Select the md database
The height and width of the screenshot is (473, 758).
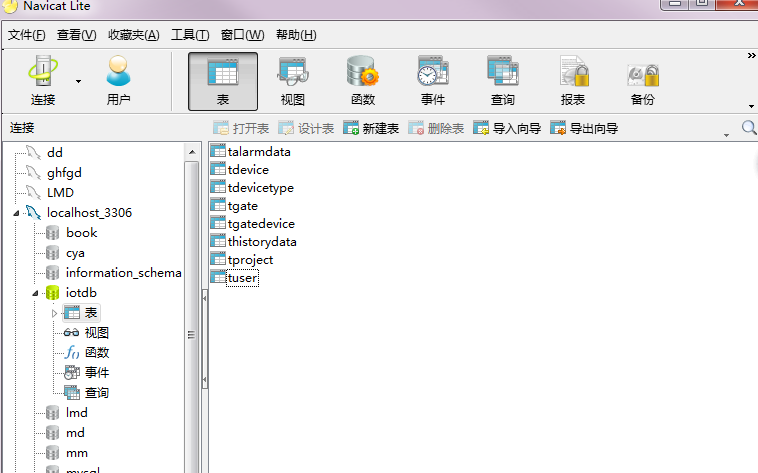point(75,433)
